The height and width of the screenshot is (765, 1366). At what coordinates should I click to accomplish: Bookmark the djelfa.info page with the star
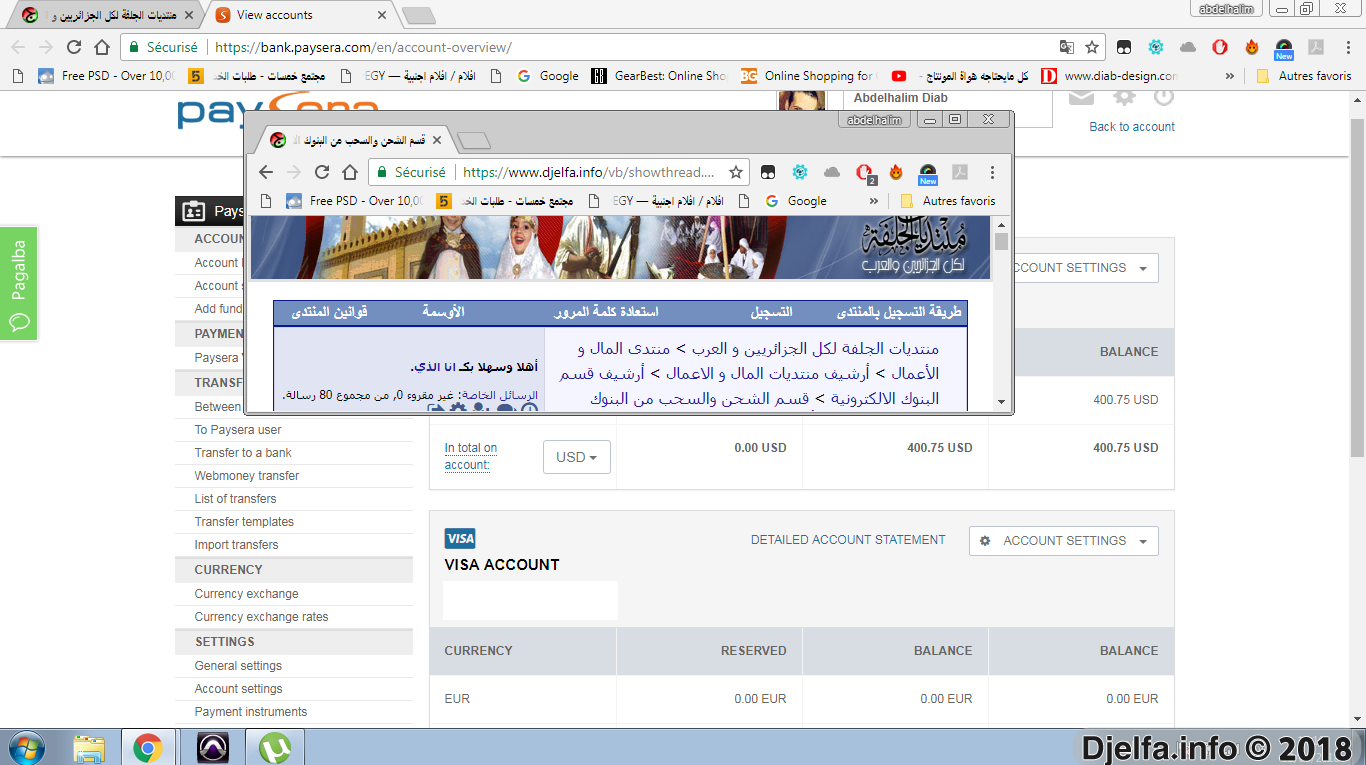click(736, 172)
